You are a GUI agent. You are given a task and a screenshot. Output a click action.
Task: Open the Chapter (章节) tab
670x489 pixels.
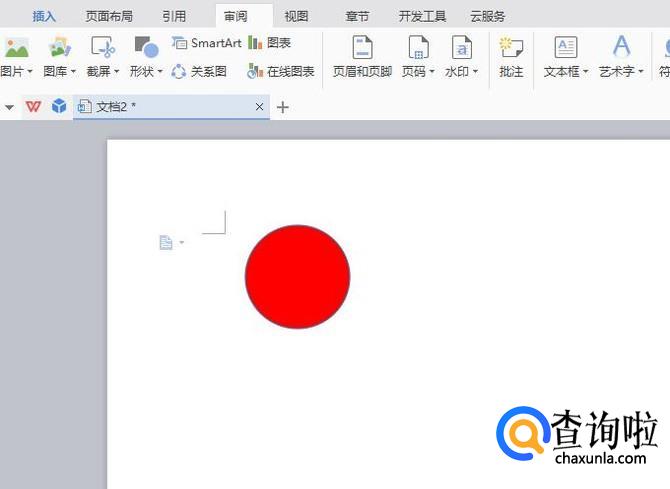357,16
